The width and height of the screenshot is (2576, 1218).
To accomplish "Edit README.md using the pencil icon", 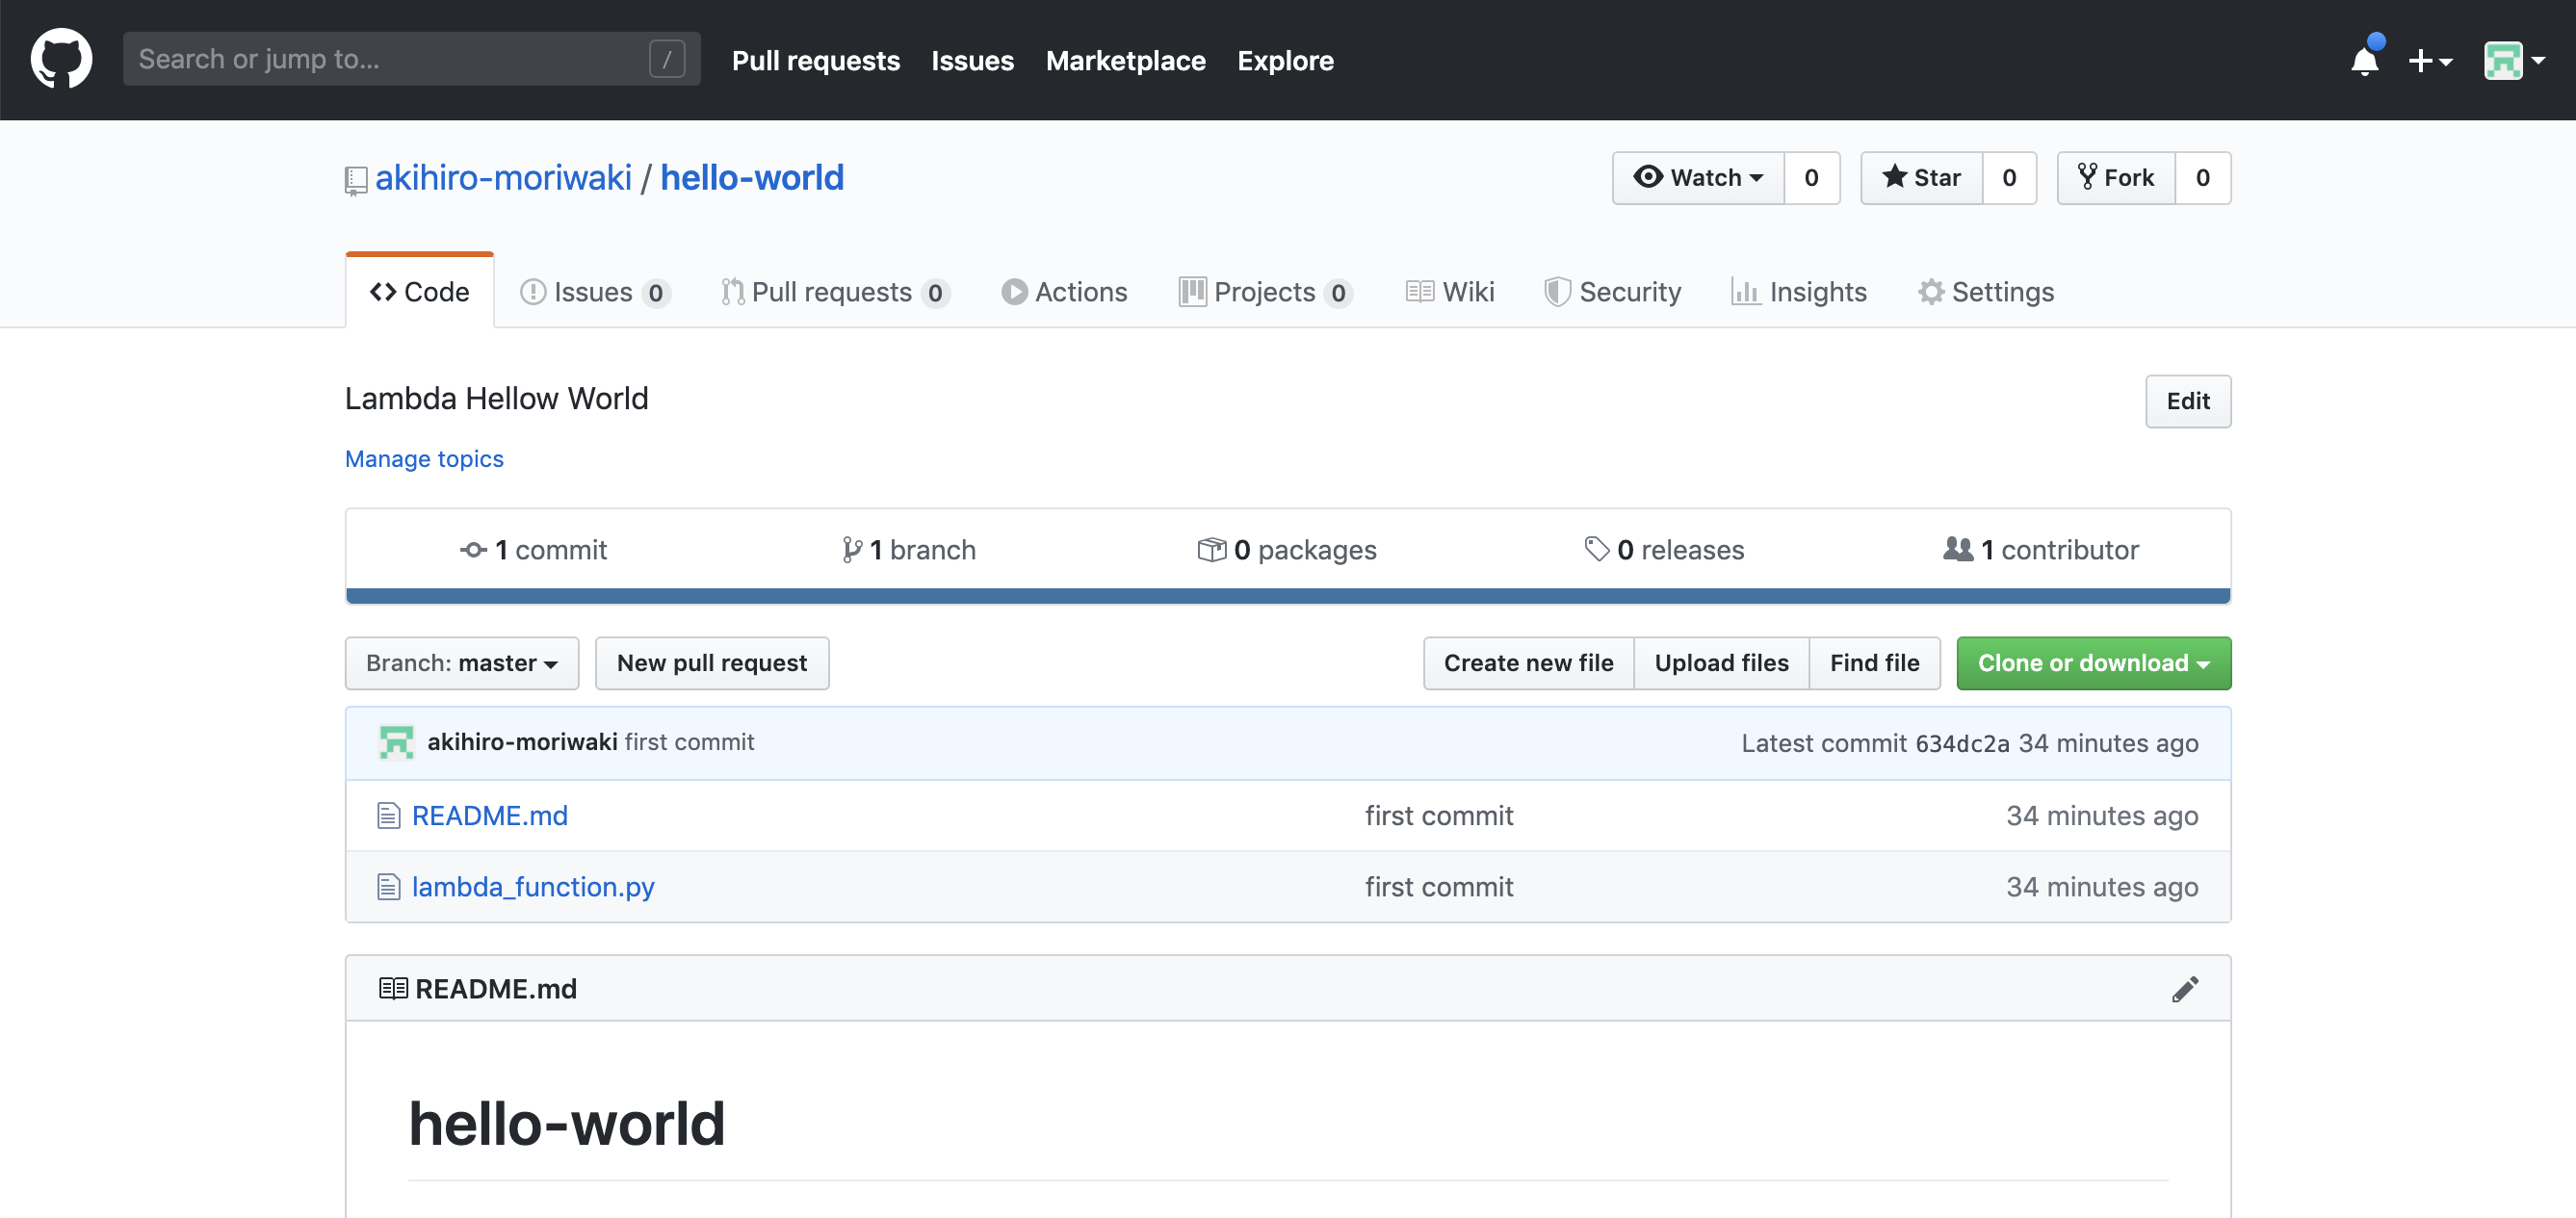I will coord(2186,988).
